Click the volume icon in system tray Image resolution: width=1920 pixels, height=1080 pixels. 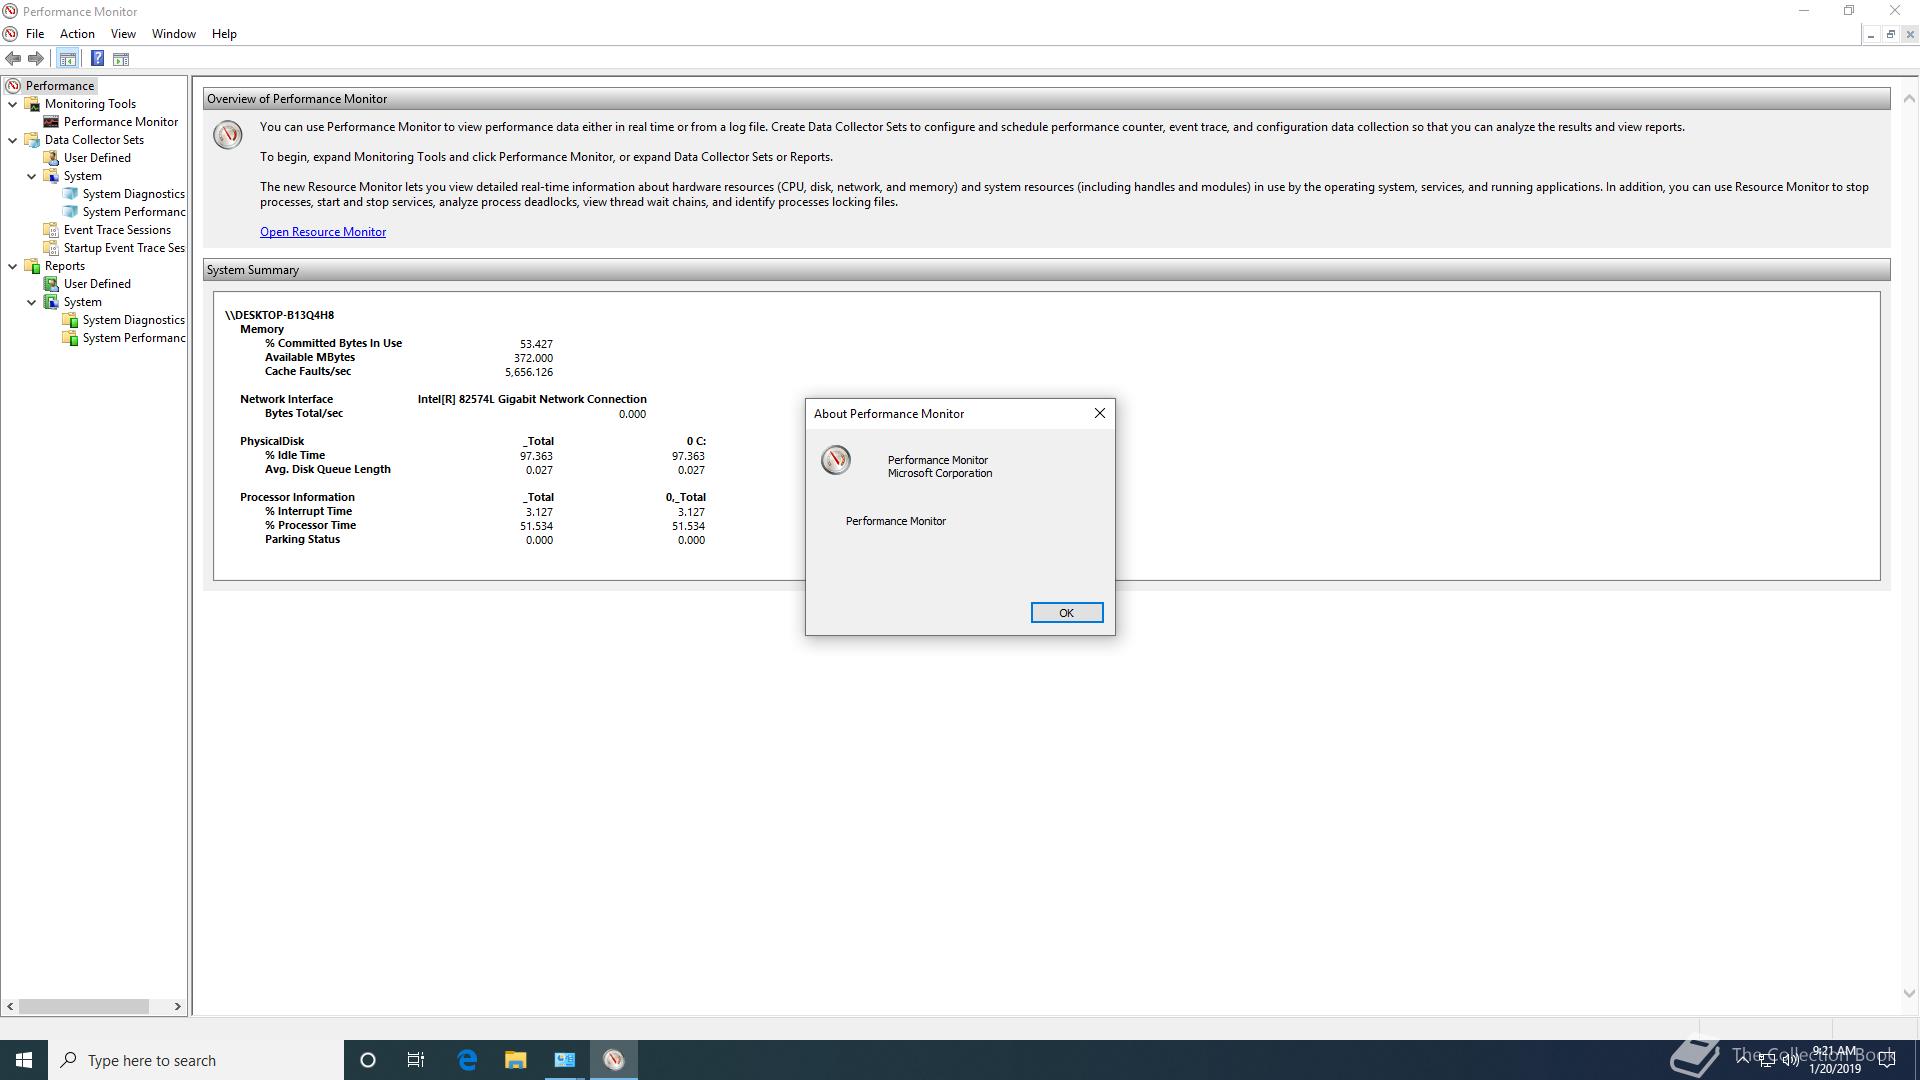coord(1790,1060)
